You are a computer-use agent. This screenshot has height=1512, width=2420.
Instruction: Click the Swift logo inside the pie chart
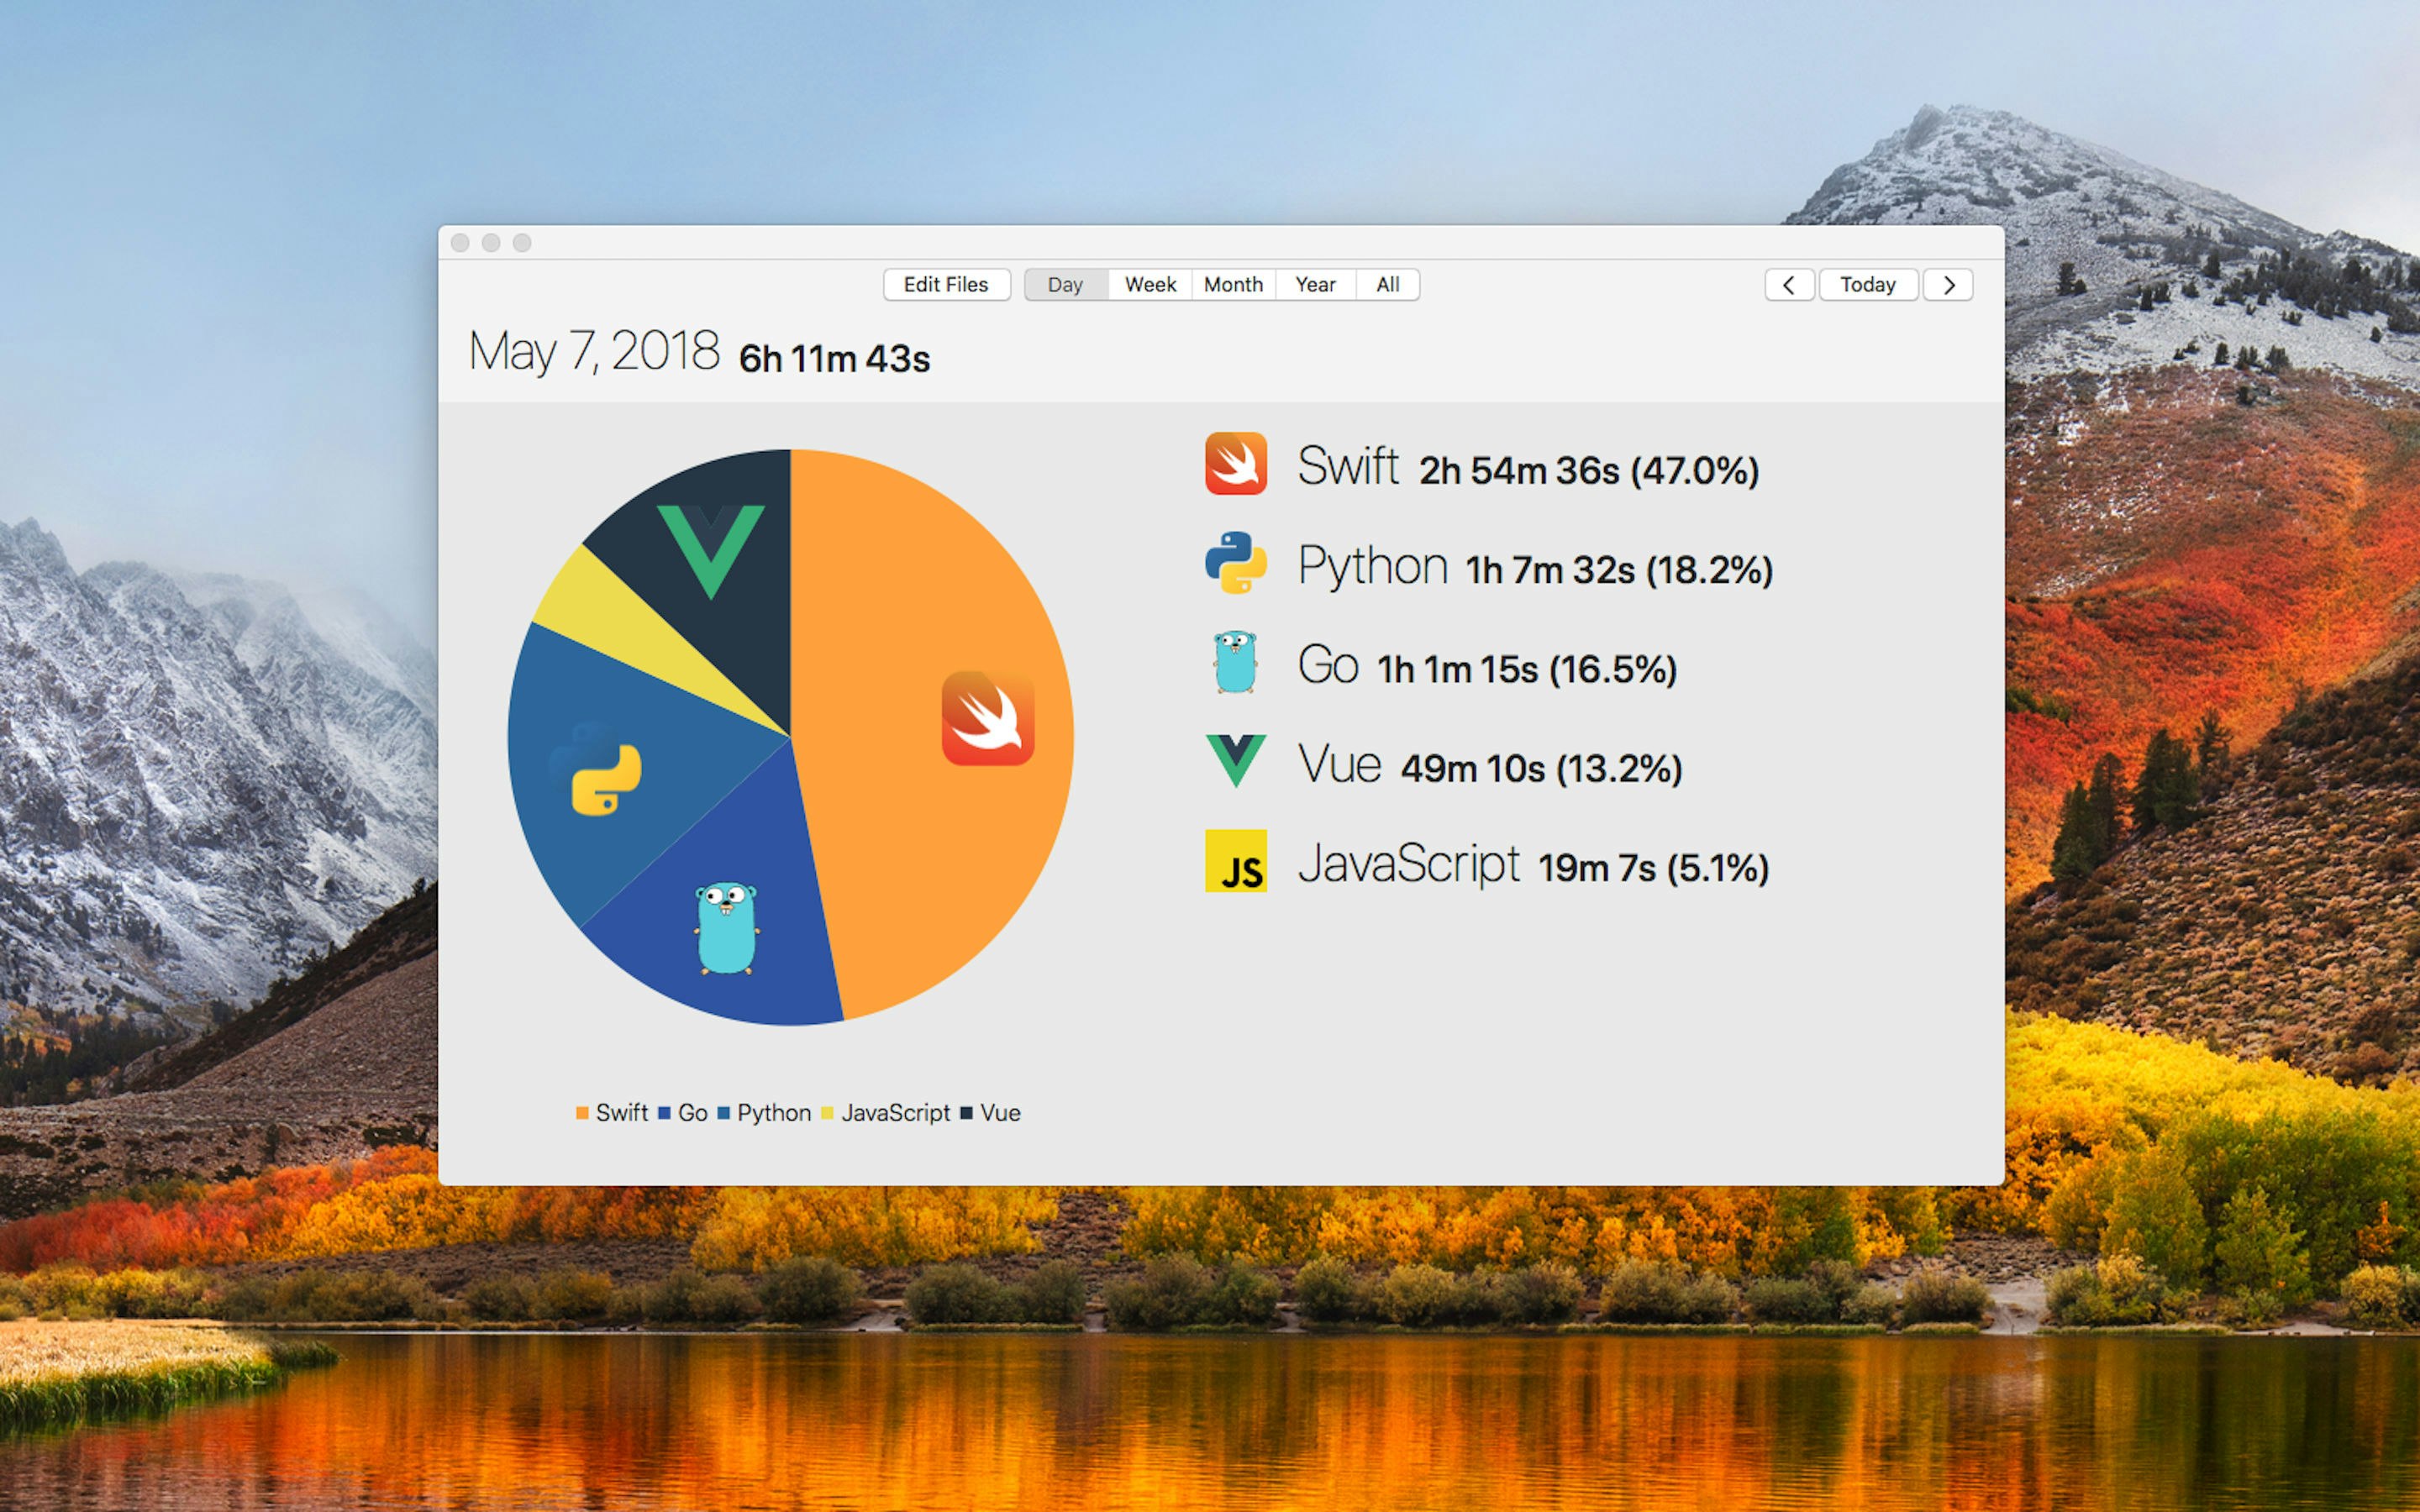988,718
